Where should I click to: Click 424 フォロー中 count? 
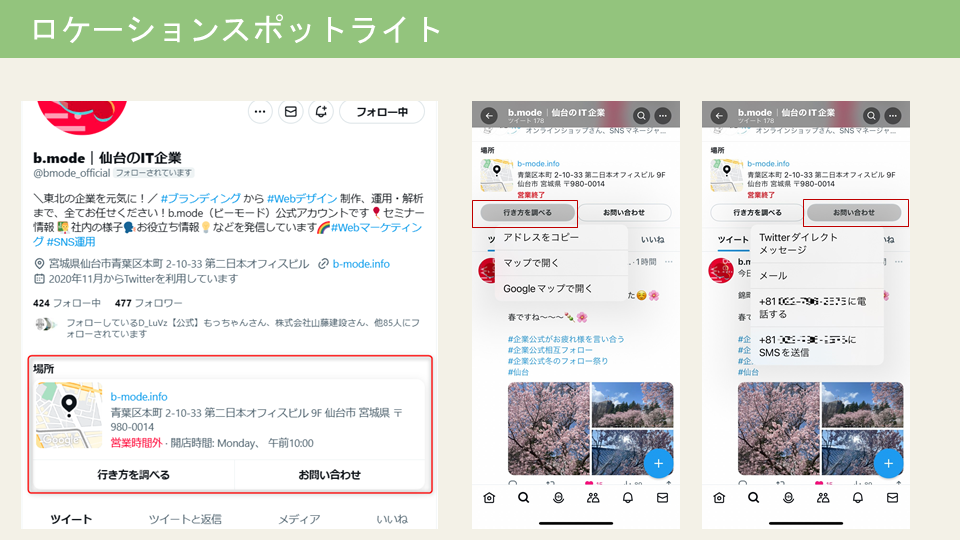(67, 303)
